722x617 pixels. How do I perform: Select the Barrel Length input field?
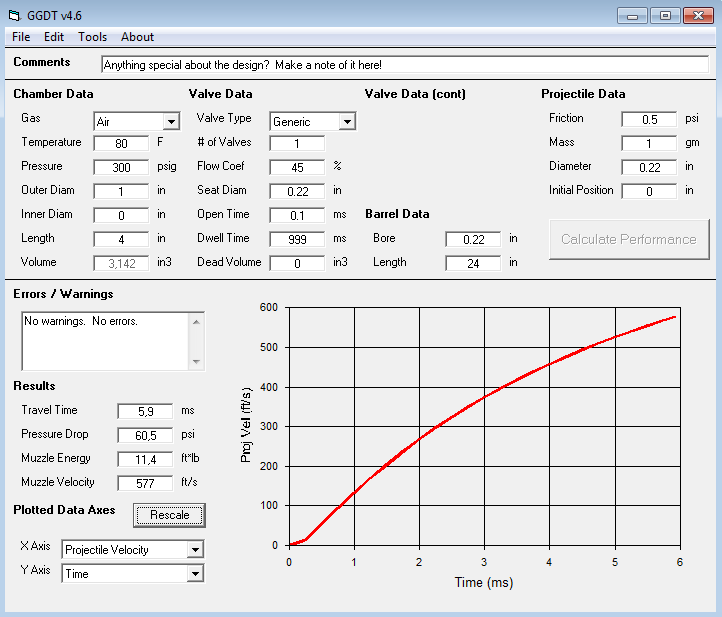[x=473, y=263]
